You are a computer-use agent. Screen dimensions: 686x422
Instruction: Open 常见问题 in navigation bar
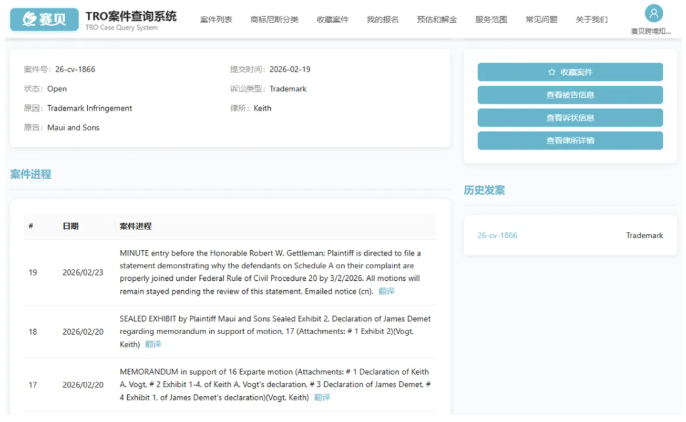tap(543, 20)
